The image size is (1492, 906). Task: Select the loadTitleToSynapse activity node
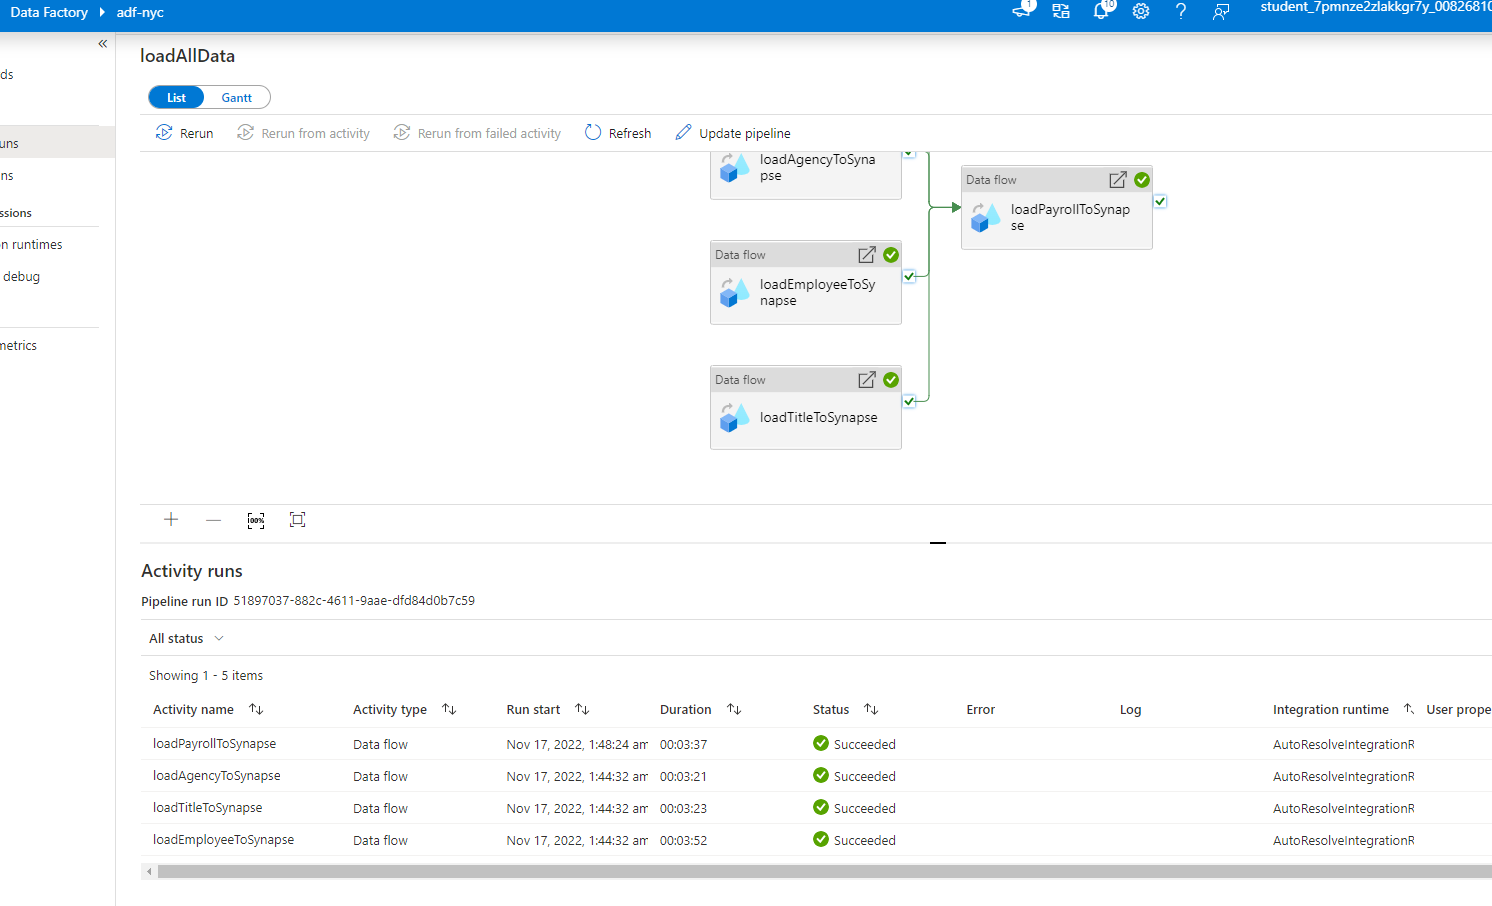click(x=806, y=407)
